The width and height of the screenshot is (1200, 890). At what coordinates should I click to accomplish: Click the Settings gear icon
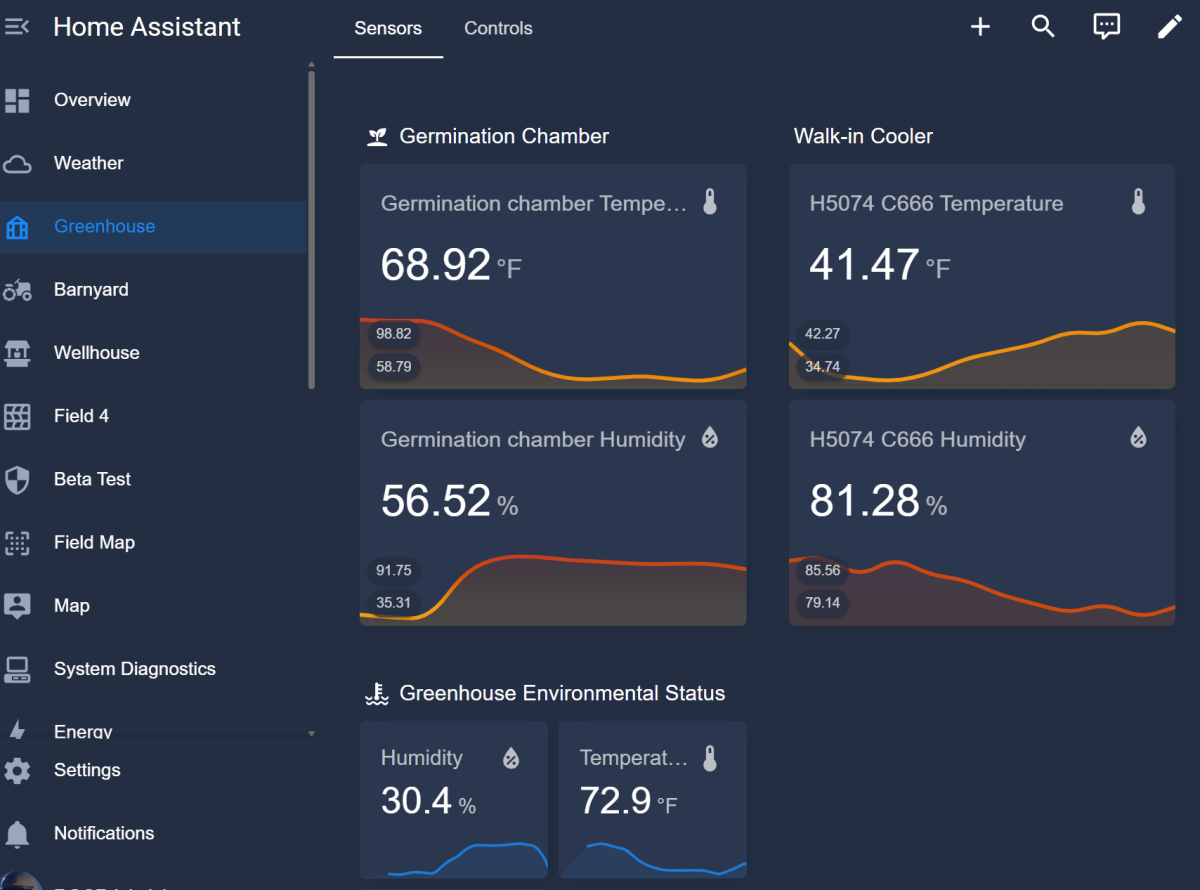[18, 770]
